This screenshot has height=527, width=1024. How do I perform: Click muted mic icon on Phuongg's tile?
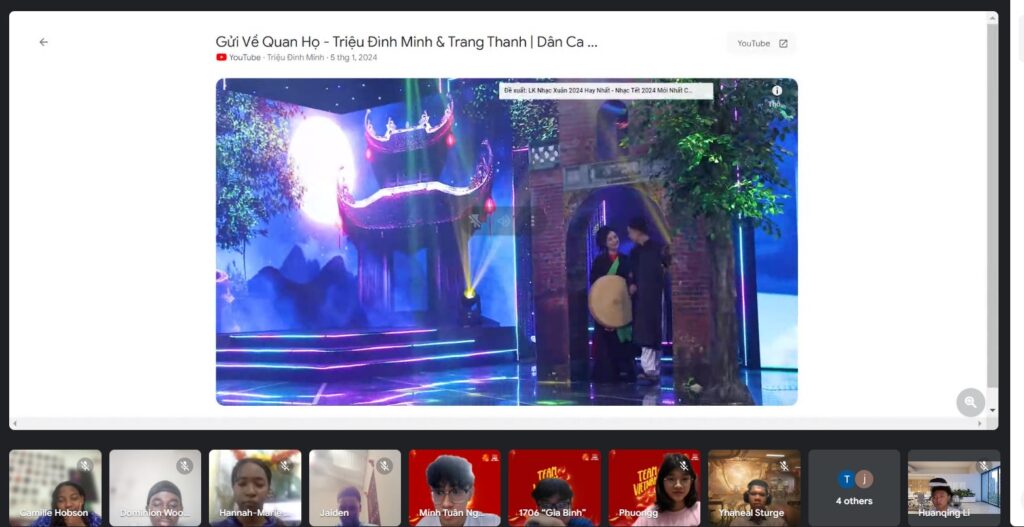(x=684, y=466)
